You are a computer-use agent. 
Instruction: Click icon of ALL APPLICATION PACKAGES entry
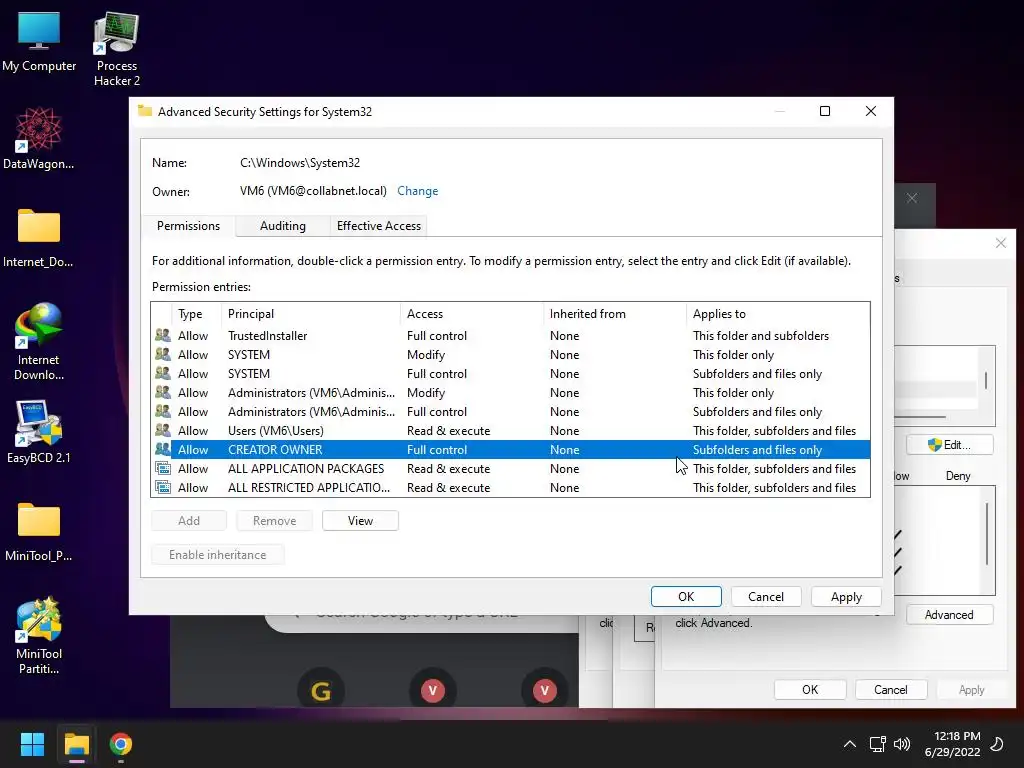pos(163,468)
